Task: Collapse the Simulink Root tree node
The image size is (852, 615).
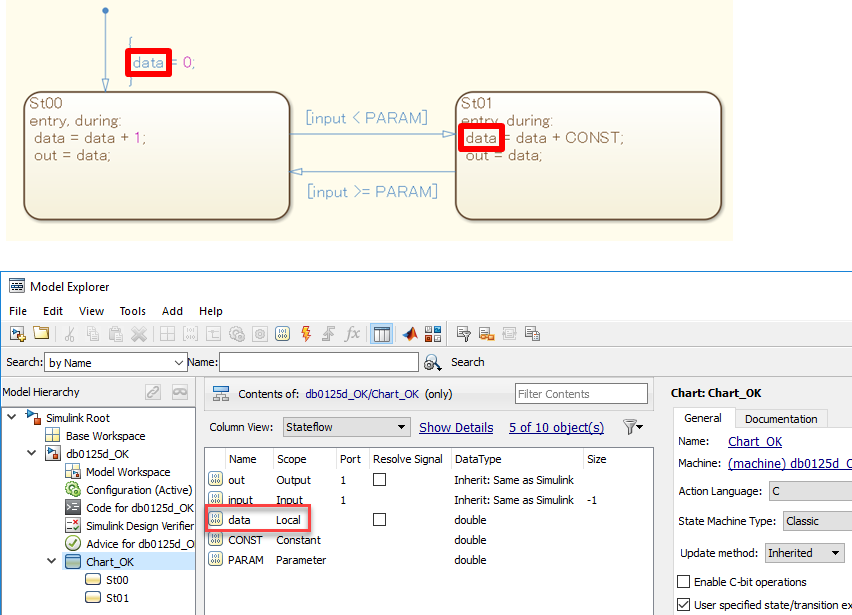Action: (x=11, y=417)
